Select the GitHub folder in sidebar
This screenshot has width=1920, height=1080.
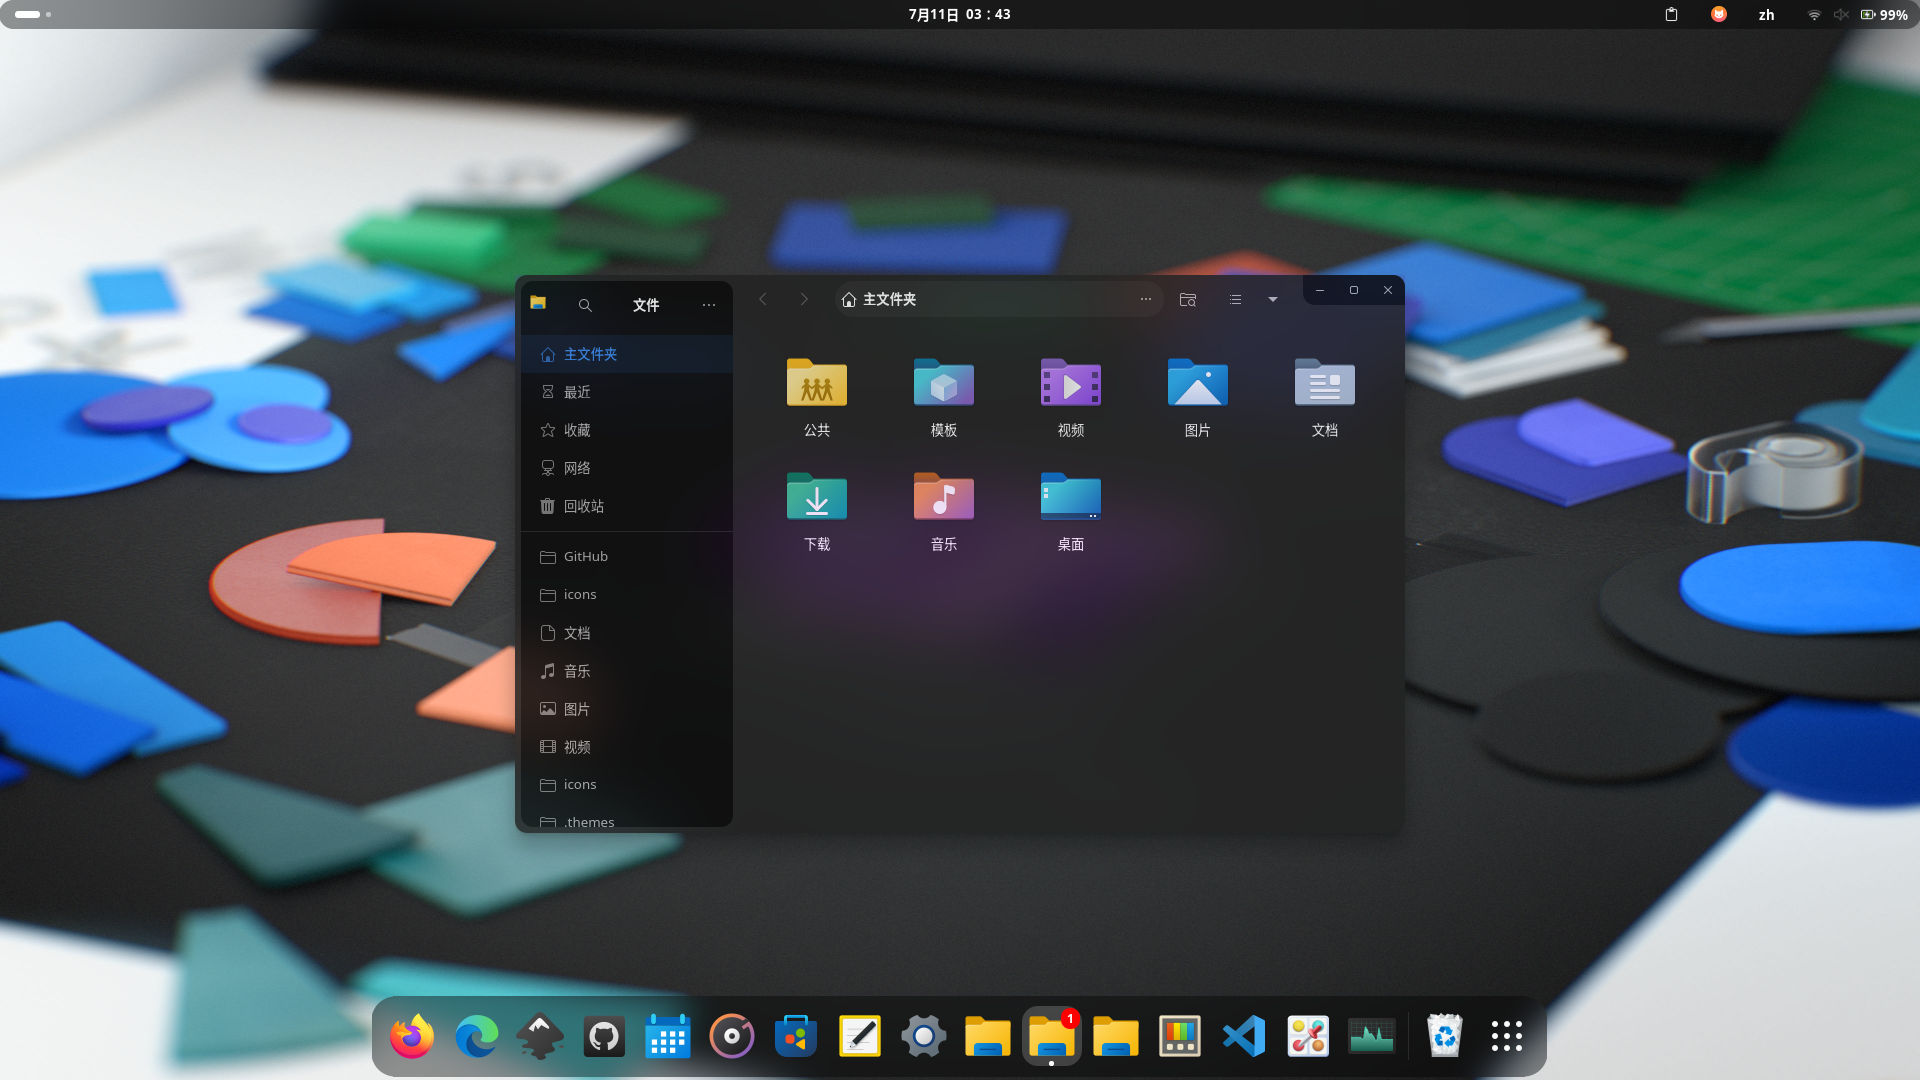[x=585, y=556]
